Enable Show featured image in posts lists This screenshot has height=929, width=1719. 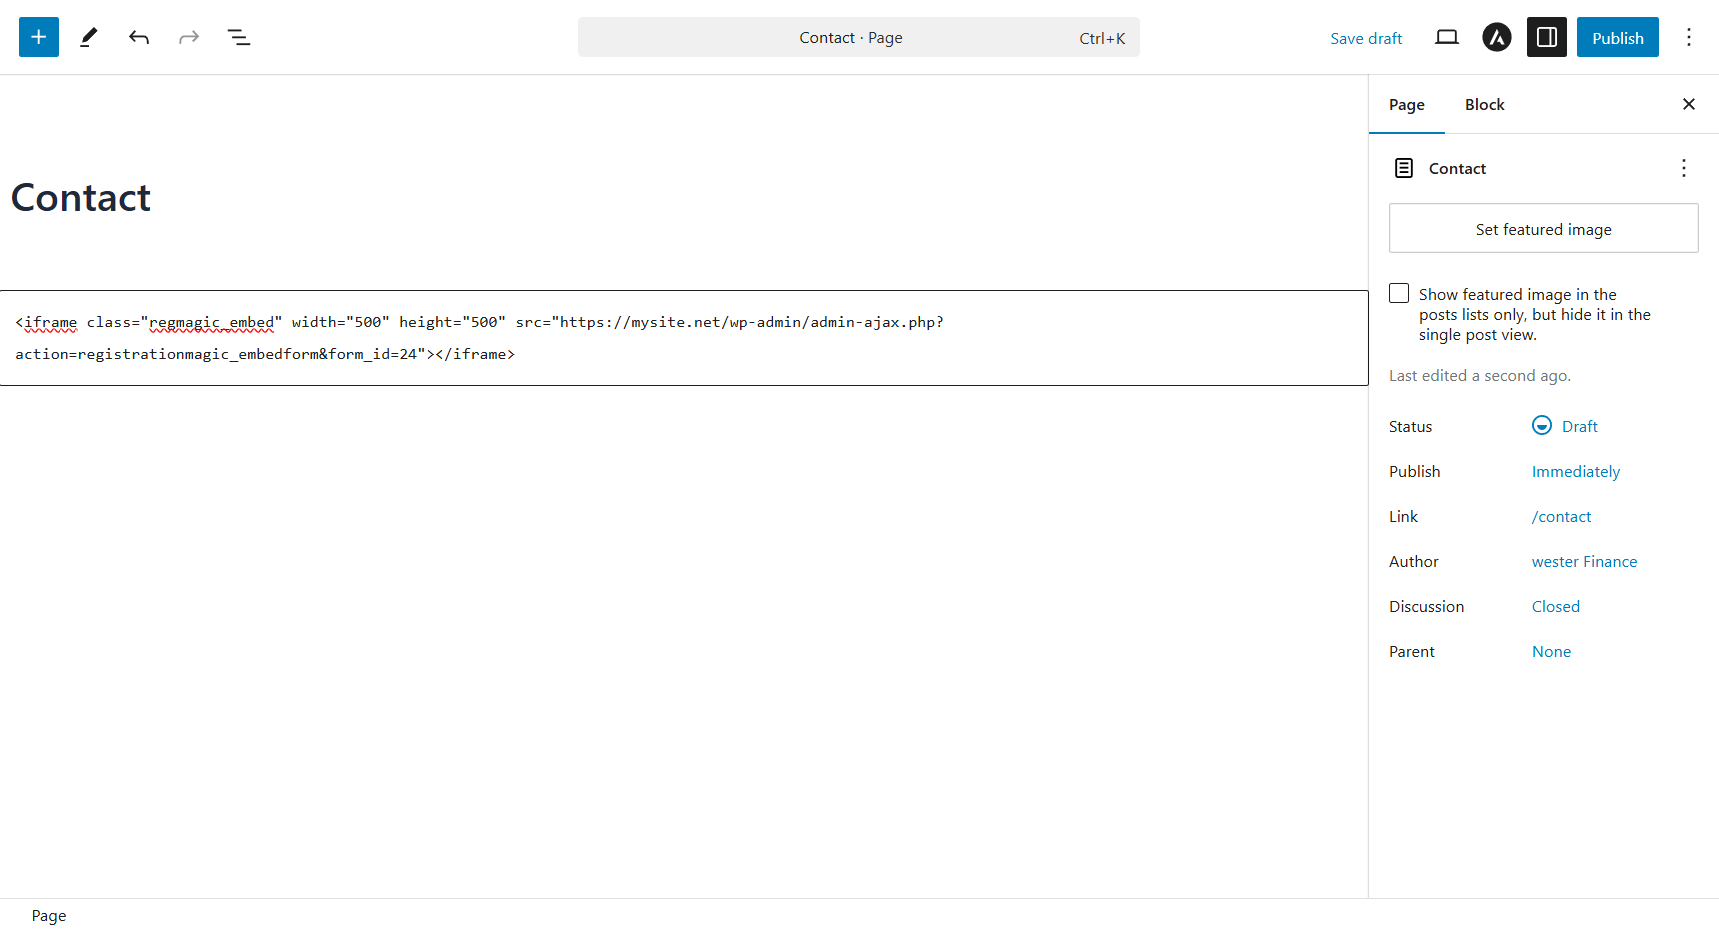point(1399,293)
